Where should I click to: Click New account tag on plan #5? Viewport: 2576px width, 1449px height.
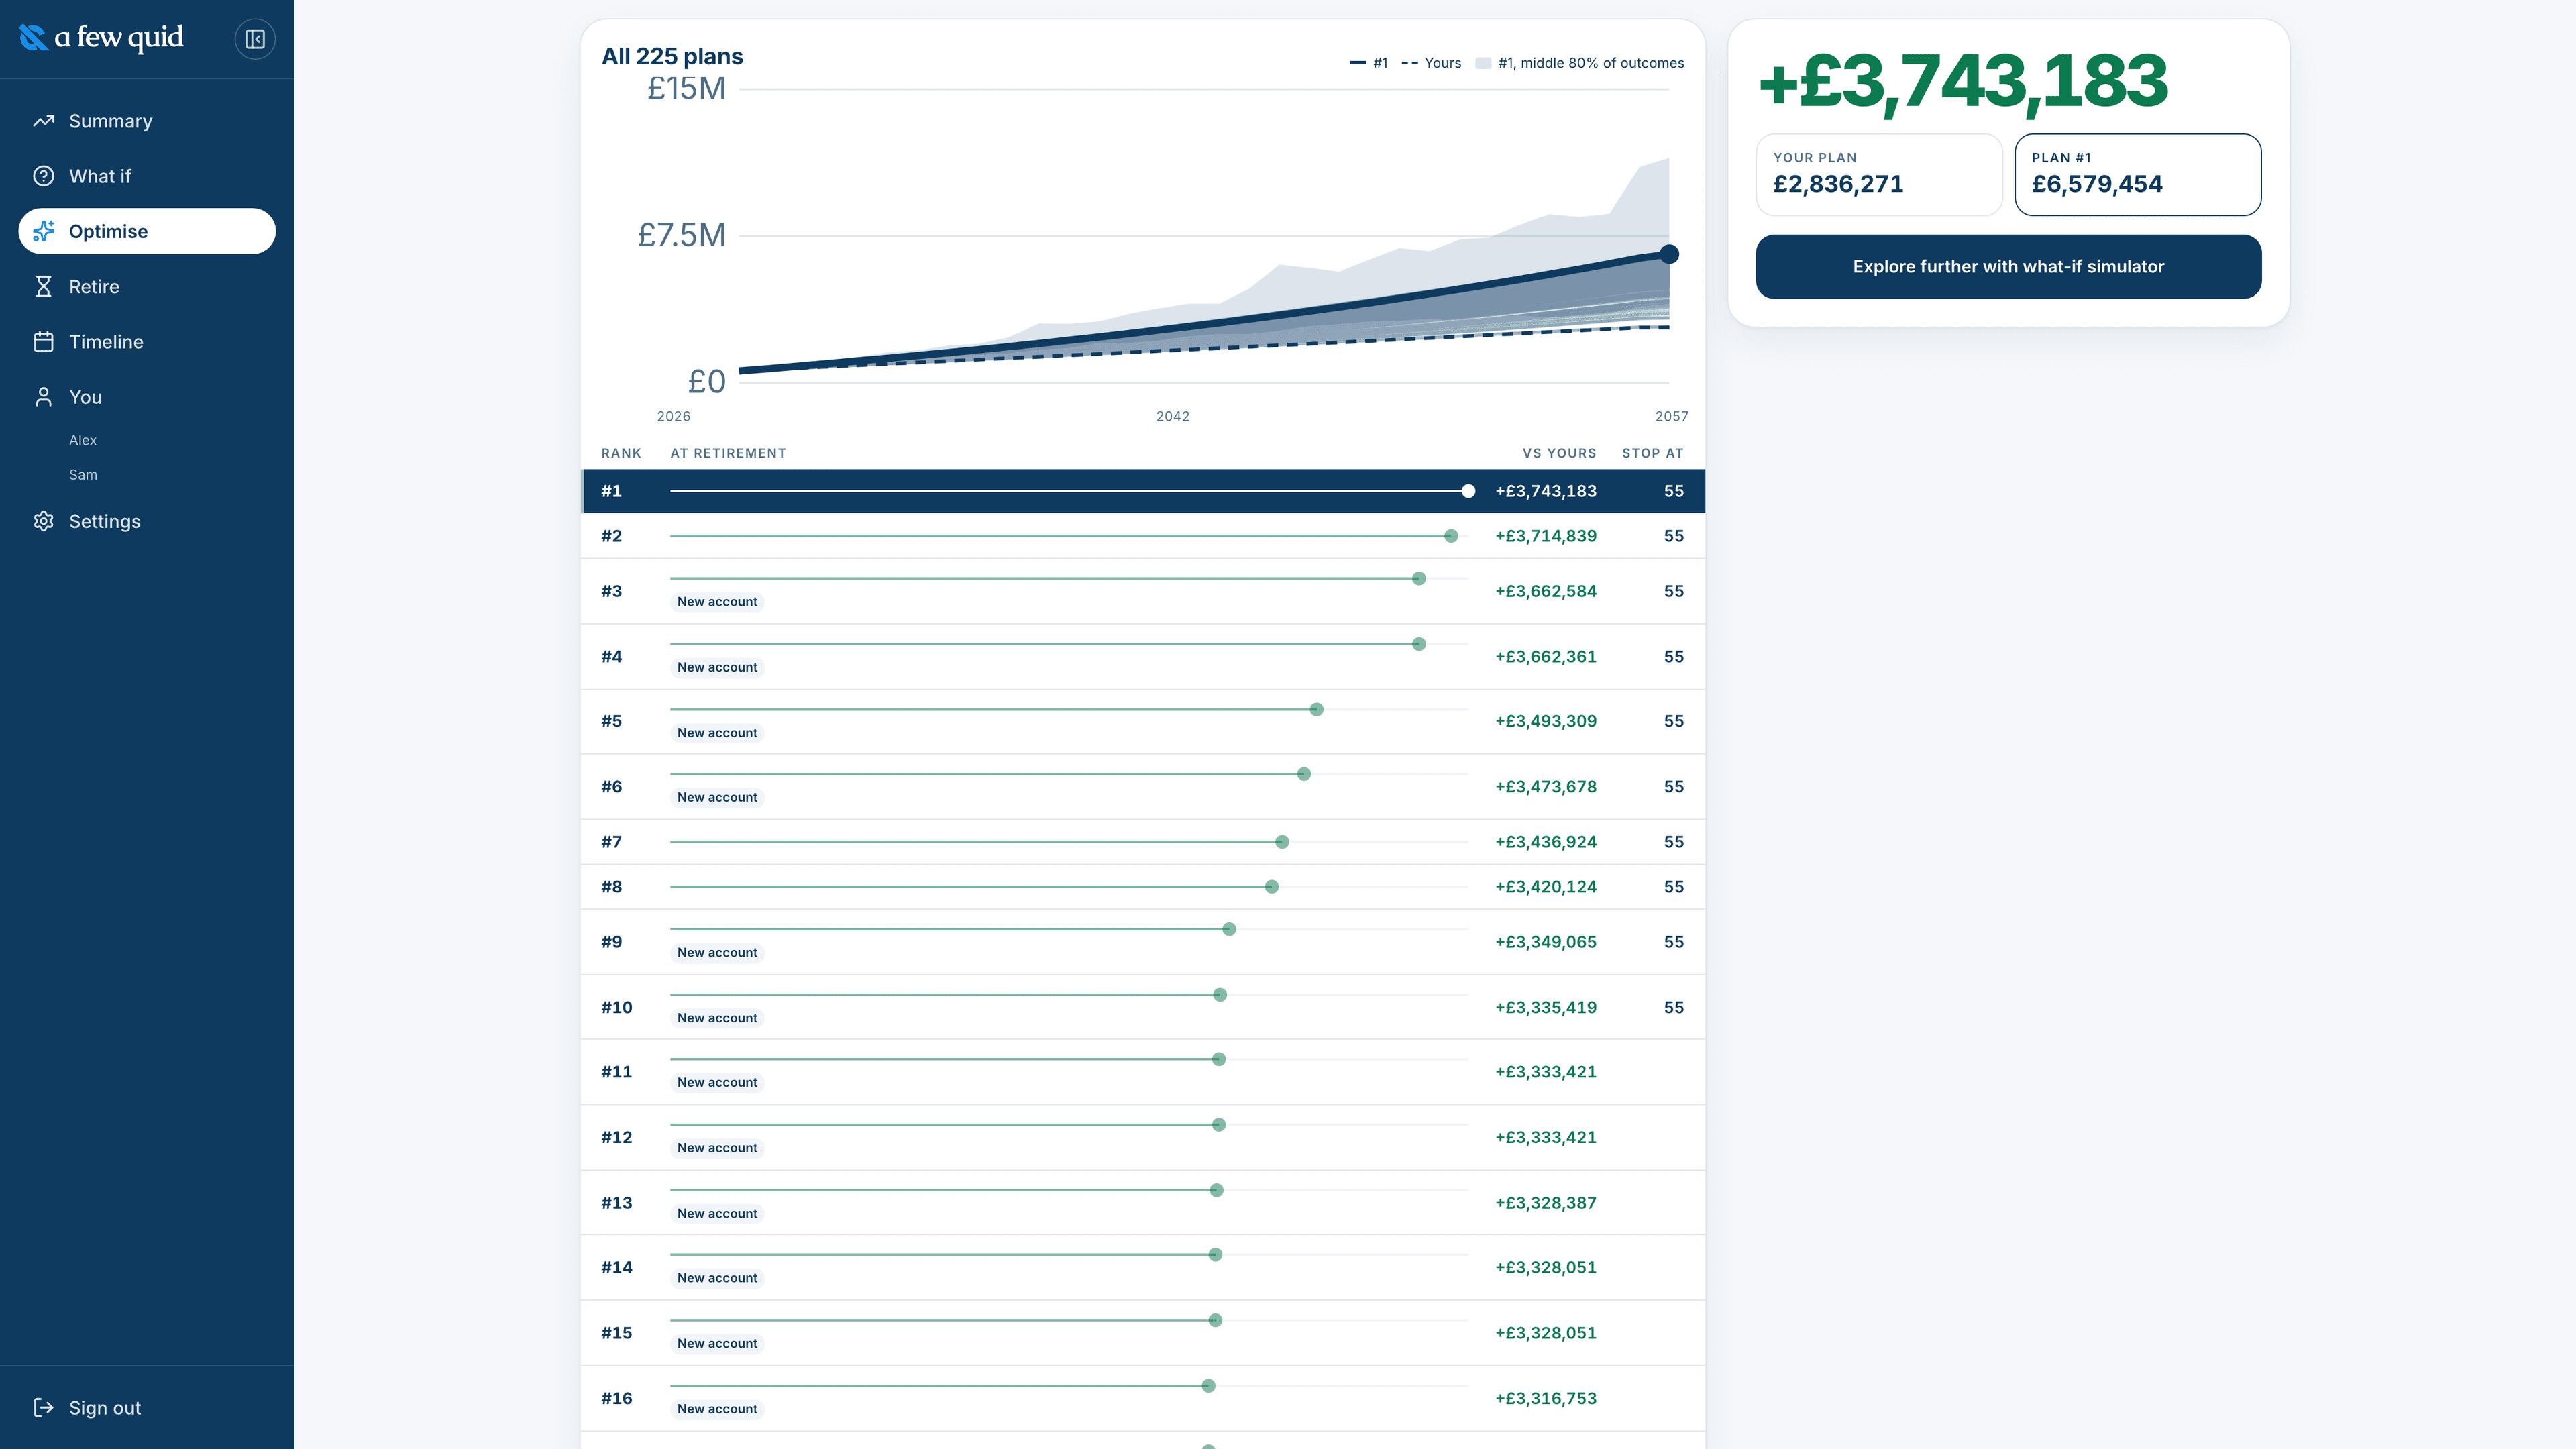point(717,732)
